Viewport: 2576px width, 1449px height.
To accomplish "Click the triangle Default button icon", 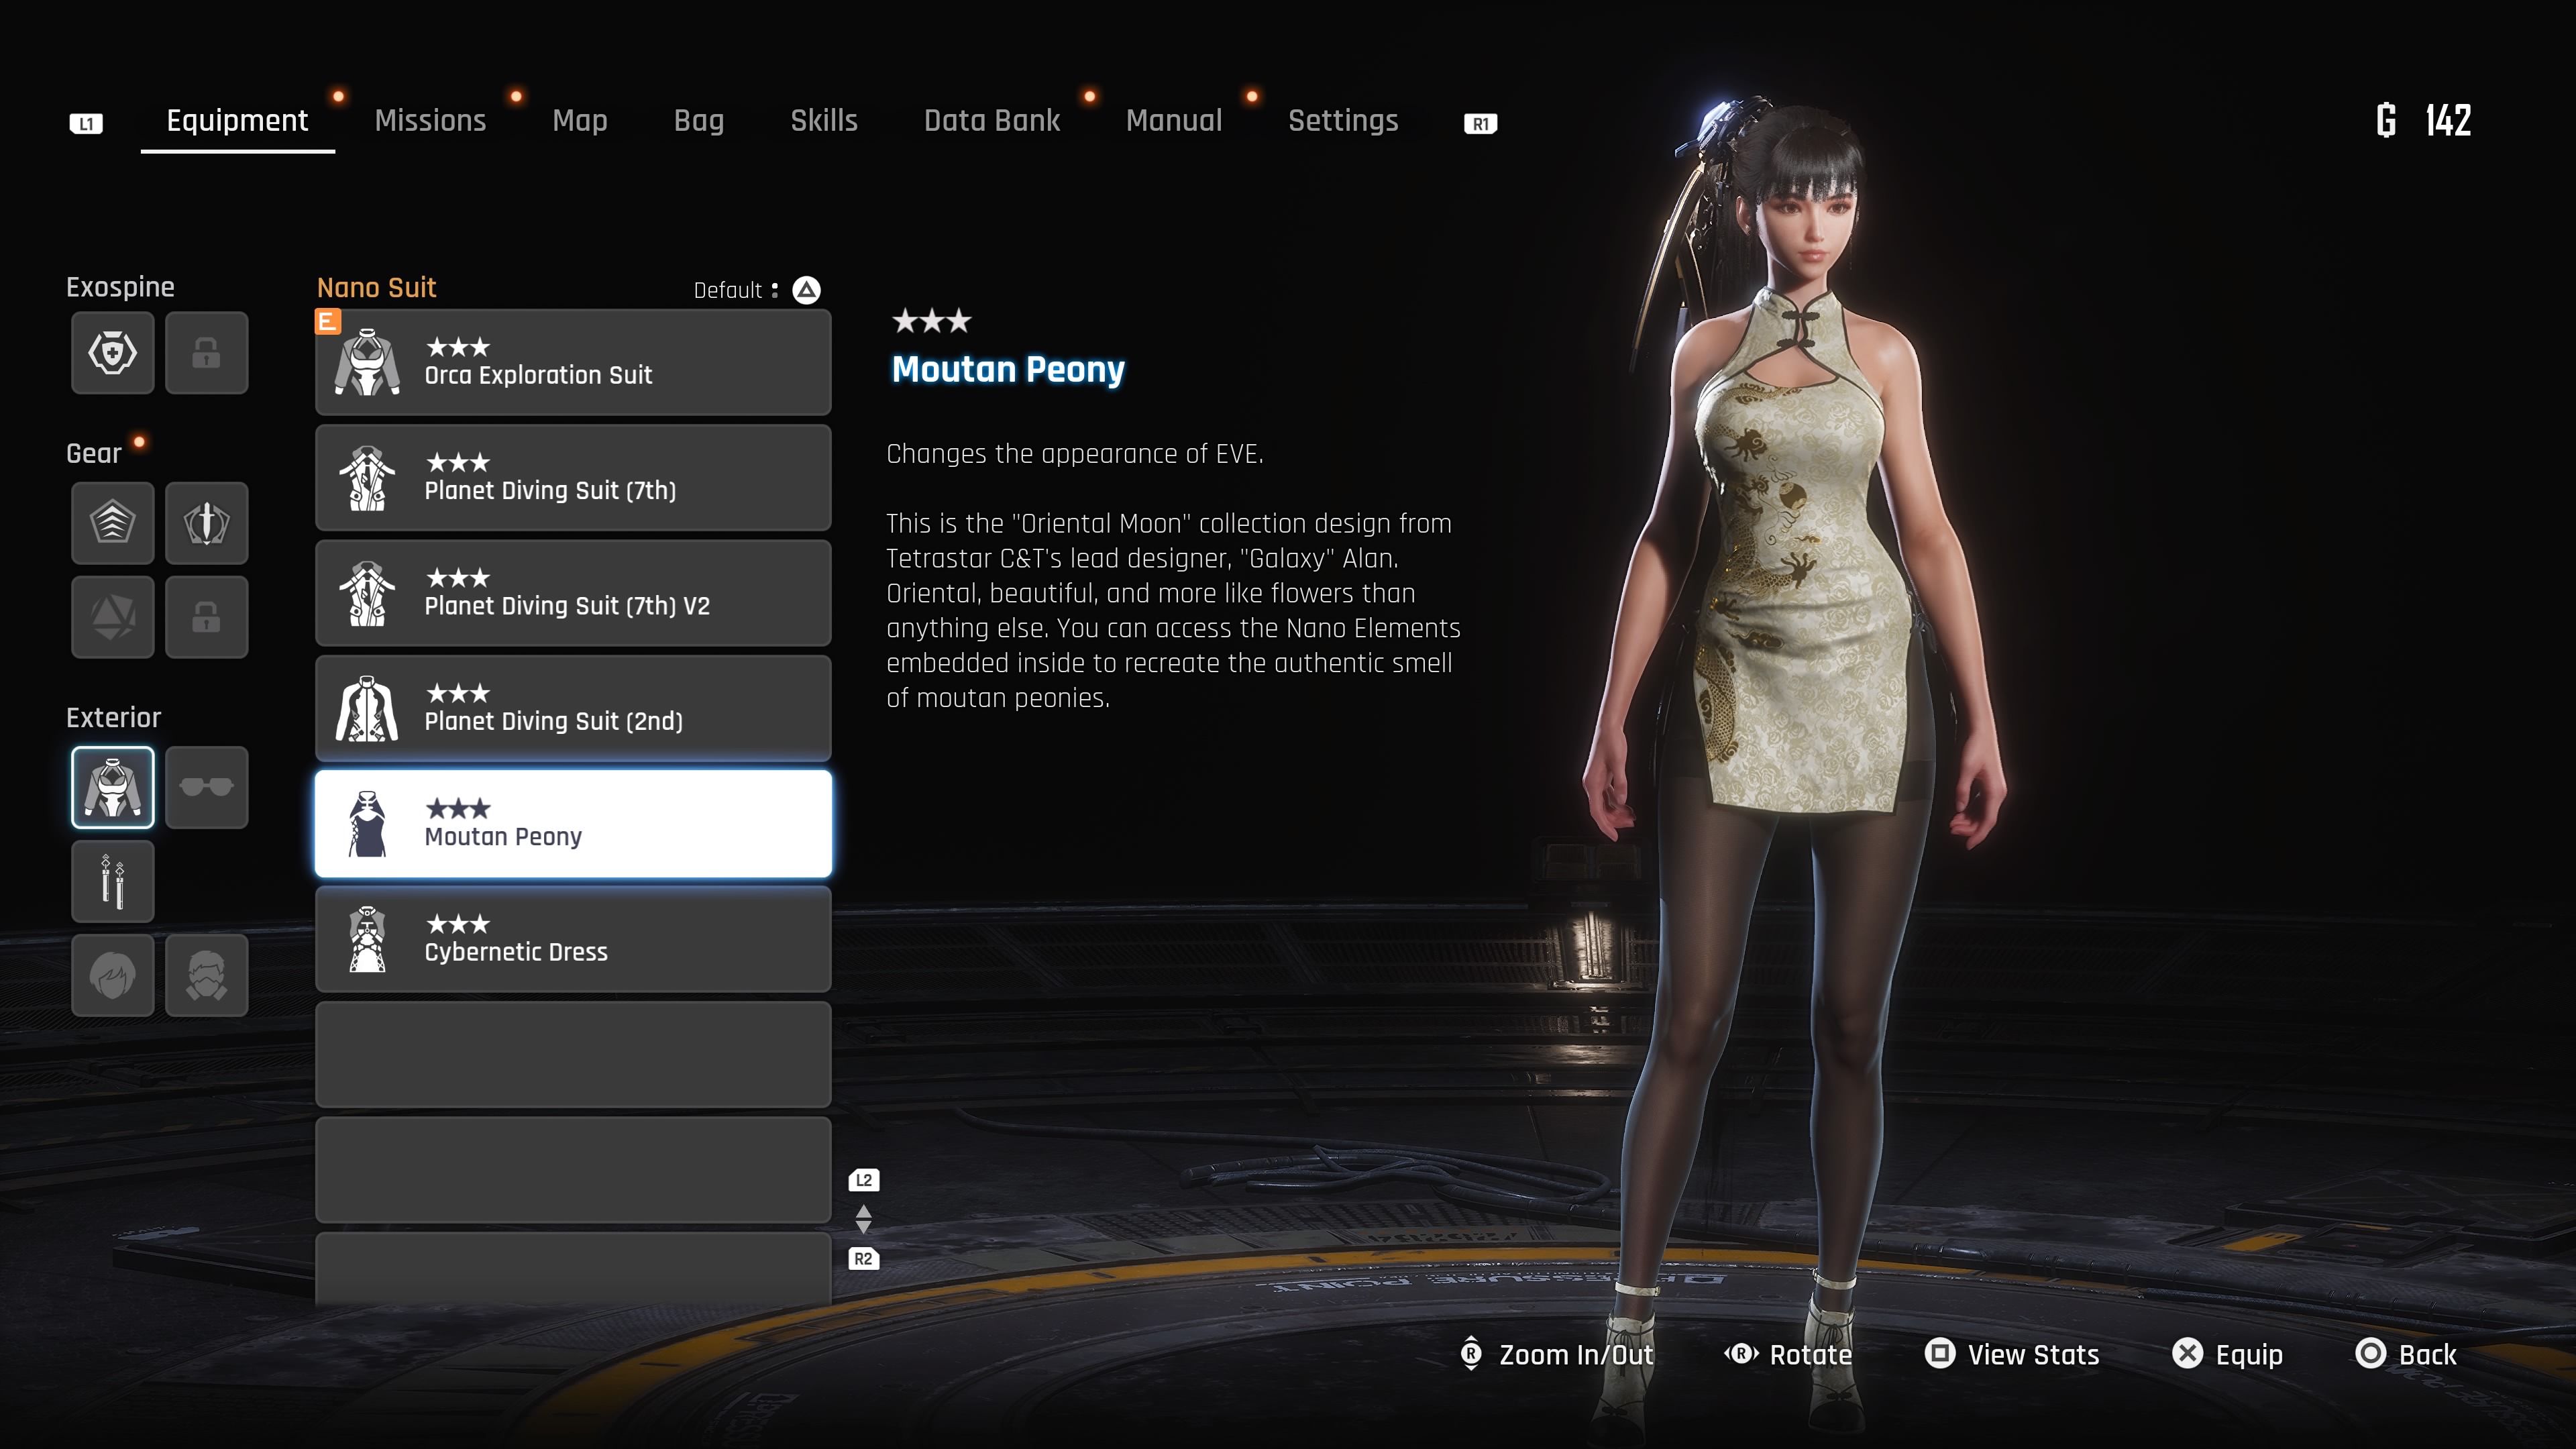I will 806,290.
